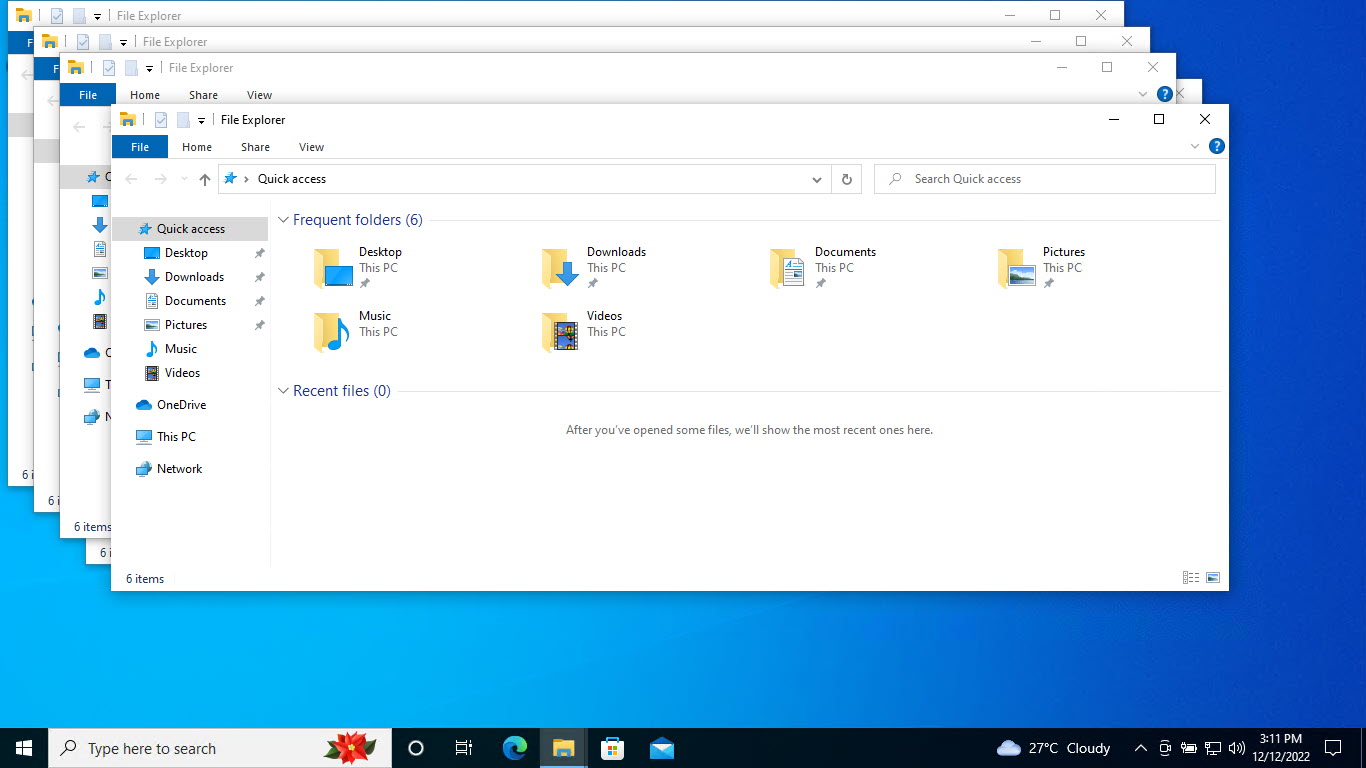Open Microsoft Store from the taskbar
This screenshot has width=1366, height=768.
pyautogui.click(x=612, y=747)
